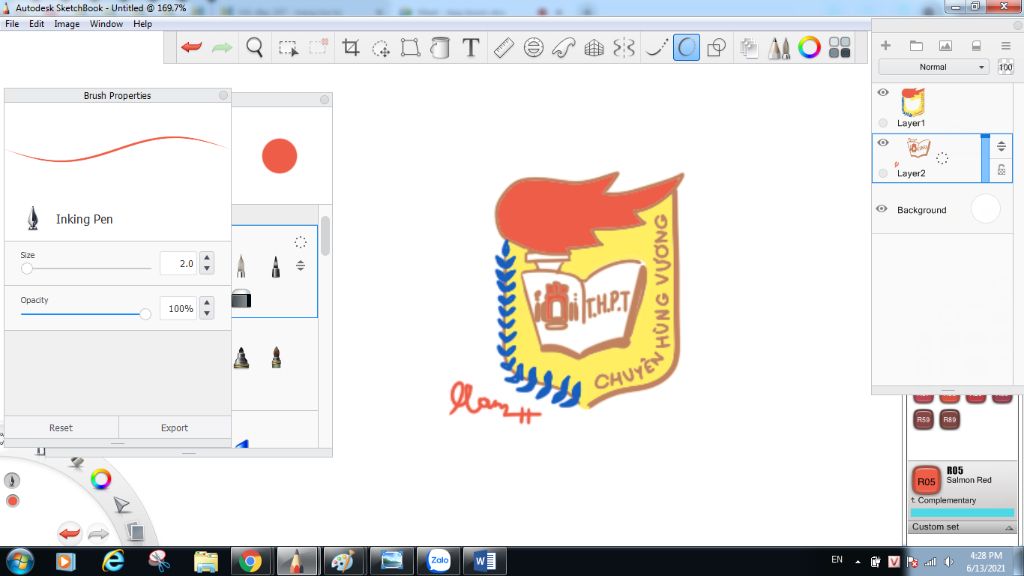Increase Opacity with up arrow

click(207, 303)
